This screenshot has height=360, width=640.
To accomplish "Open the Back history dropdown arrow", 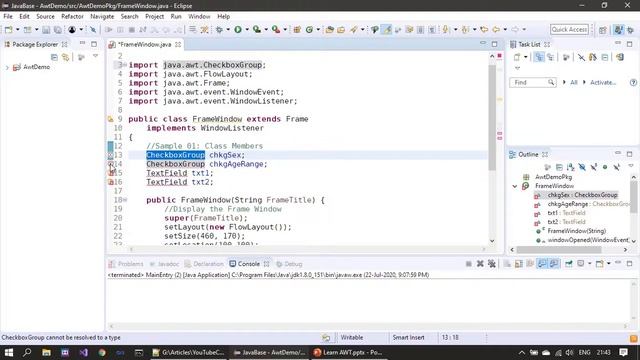I will (x=504, y=29).
